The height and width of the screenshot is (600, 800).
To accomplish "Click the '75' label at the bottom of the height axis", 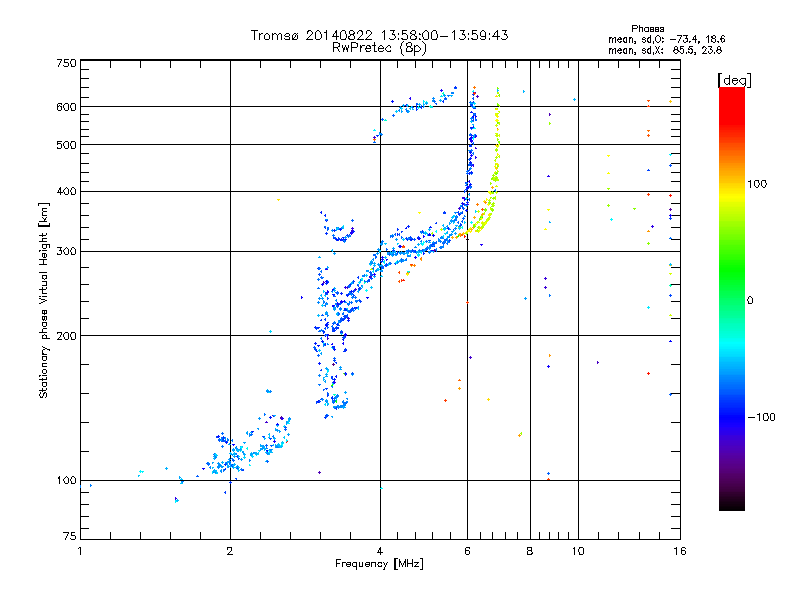I will tap(70, 536).
